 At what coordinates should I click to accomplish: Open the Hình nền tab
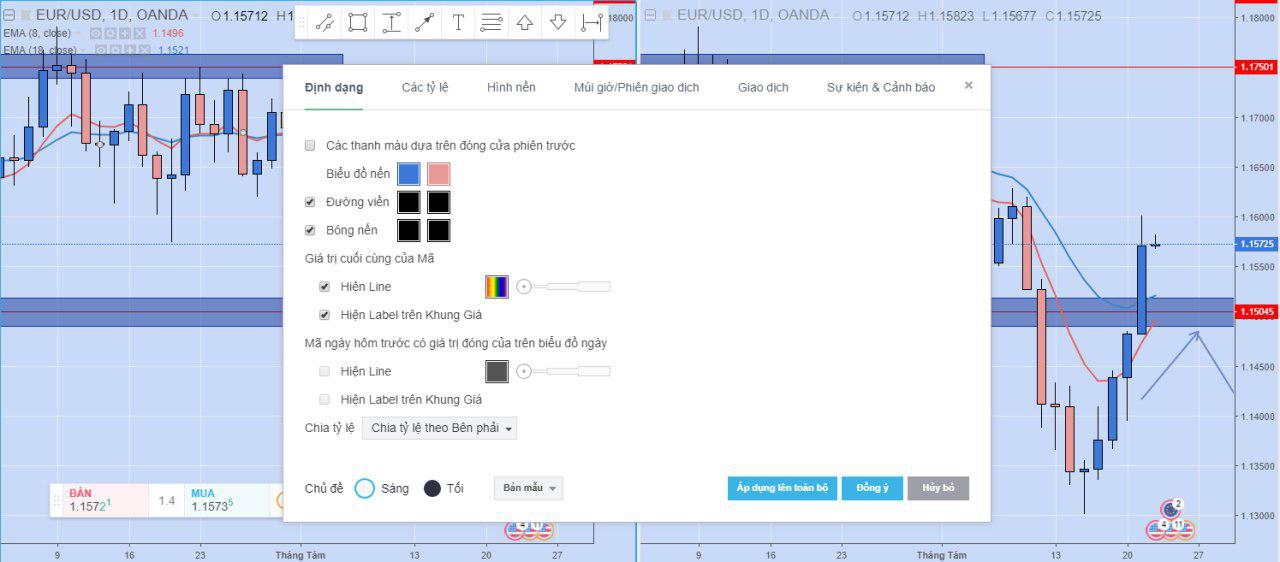point(511,87)
